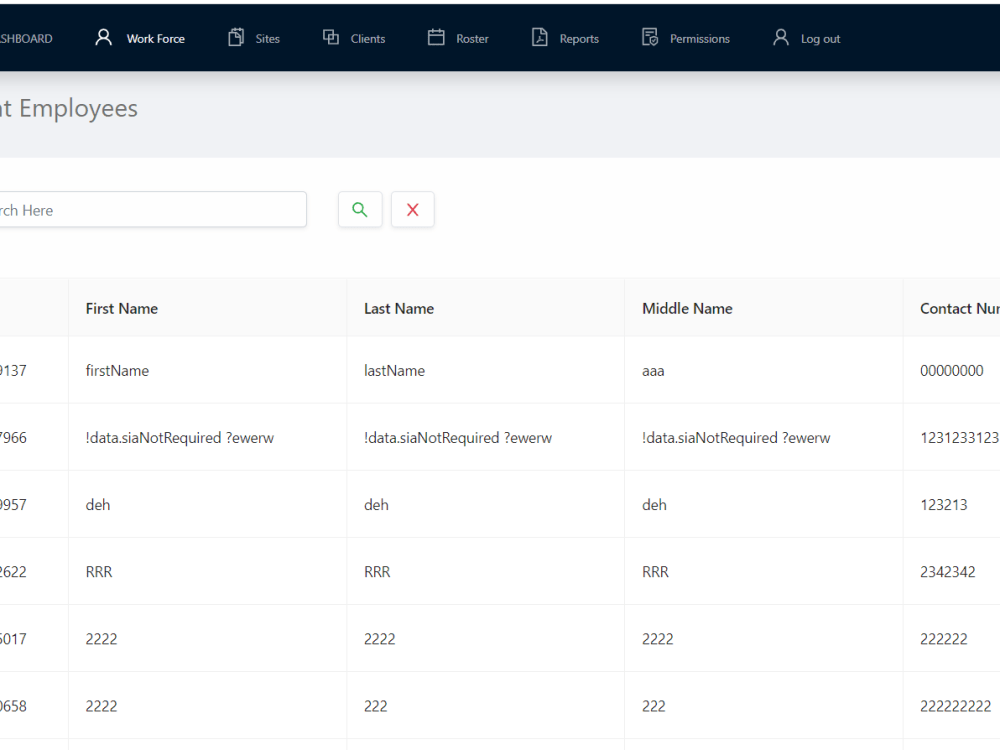Viewport: 1000px width, 750px height.
Task: Click first name cell 'deh'
Action: [98, 504]
